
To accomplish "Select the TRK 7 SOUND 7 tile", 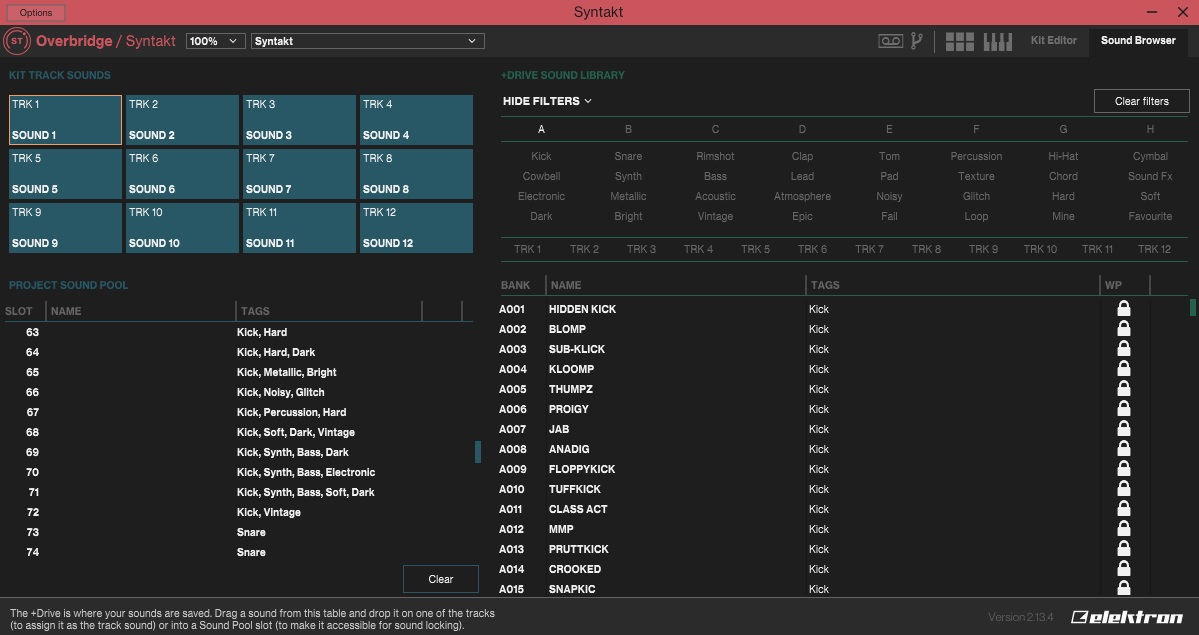I will (299, 174).
